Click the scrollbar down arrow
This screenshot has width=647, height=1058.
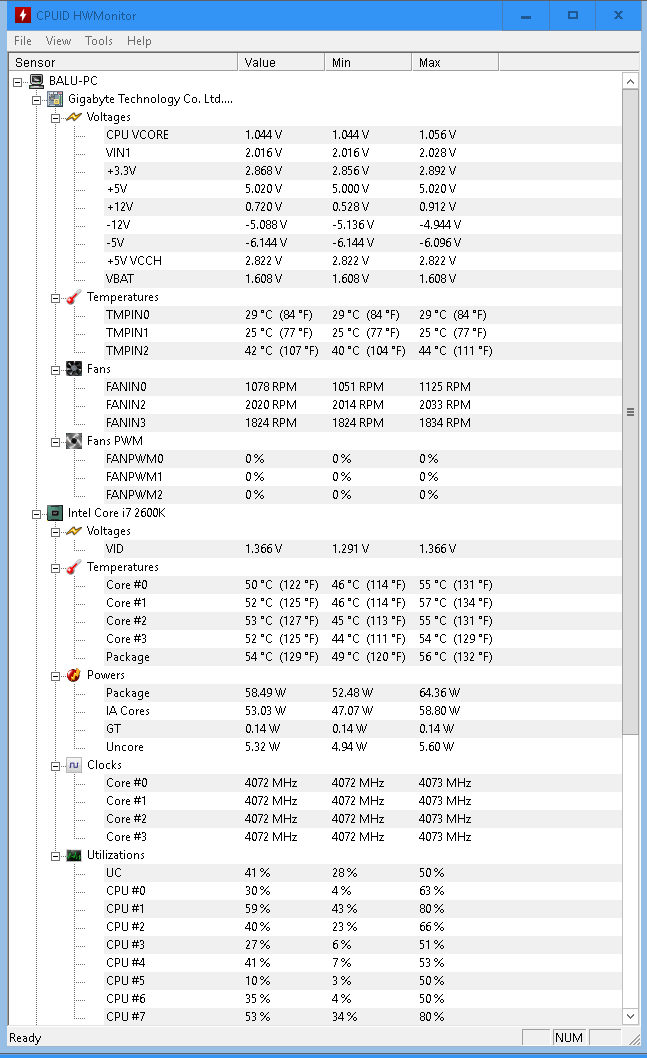[630, 1016]
